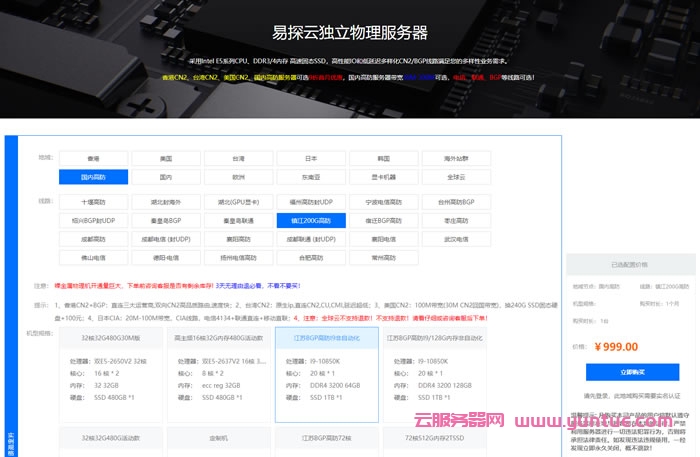Choose the 合肥高防 line option
Image resolution: width=700 pixels, height=457 pixels.
tap(310, 257)
